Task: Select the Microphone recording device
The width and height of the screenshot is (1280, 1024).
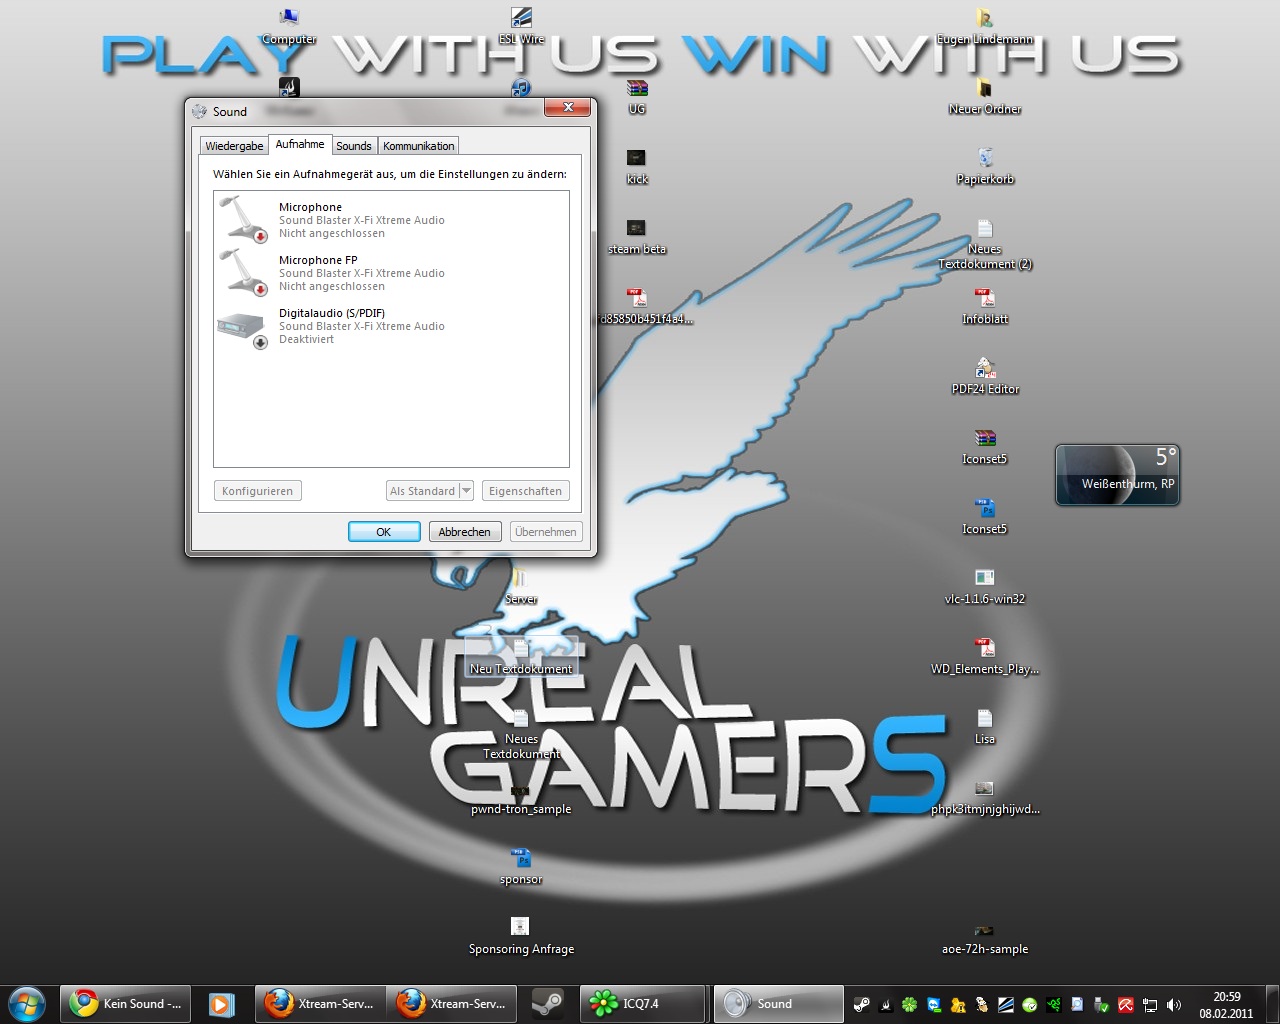Action: coord(391,219)
